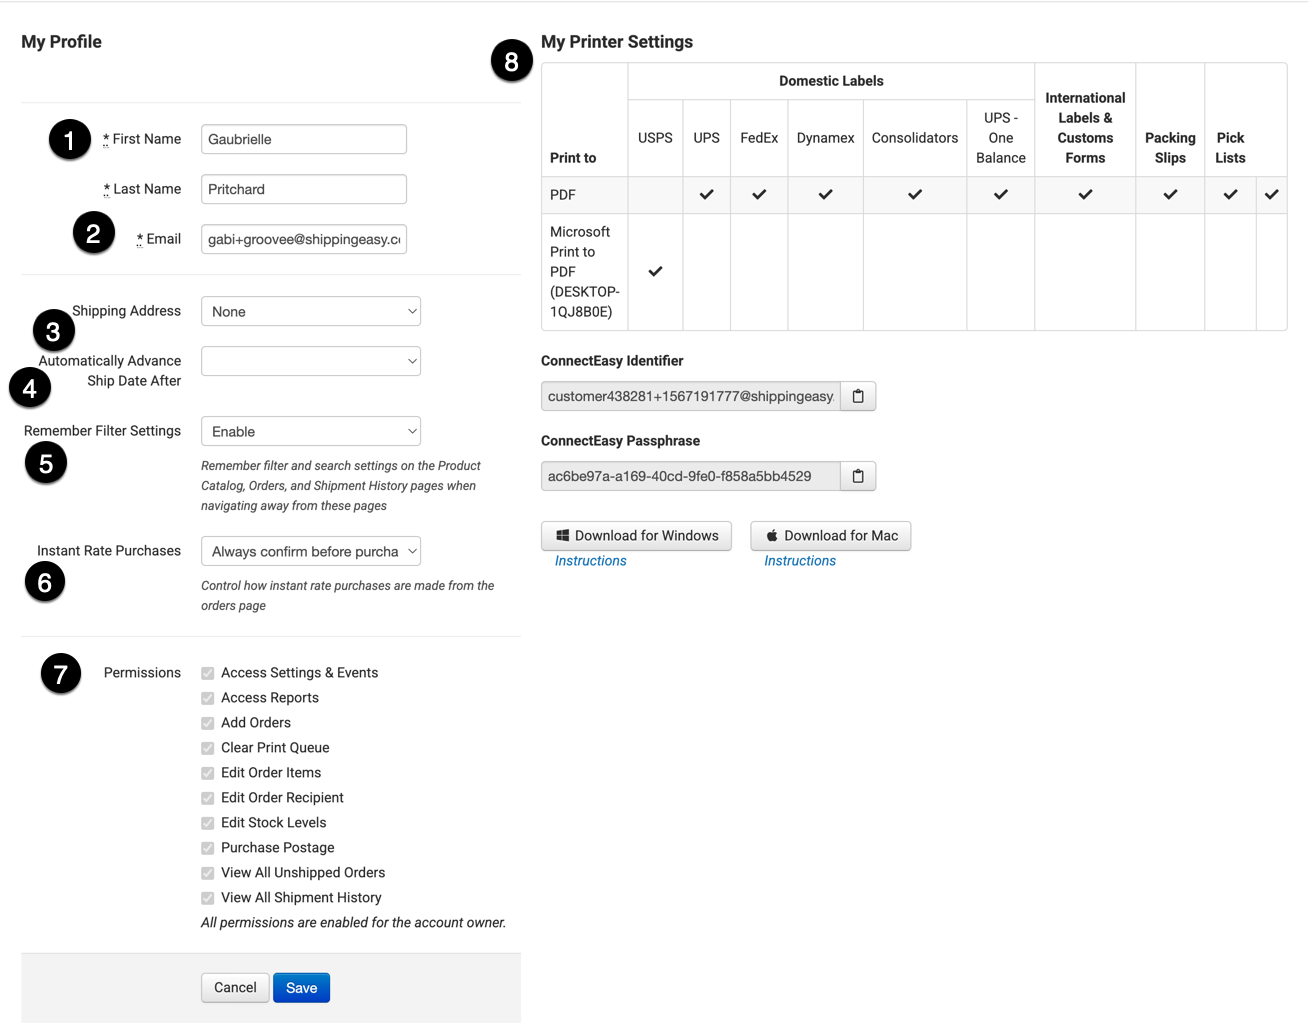Viewport: 1308px width, 1036px height.
Task: Toggle the Access Reports permission checkbox
Action: pyautogui.click(x=208, y=698)
